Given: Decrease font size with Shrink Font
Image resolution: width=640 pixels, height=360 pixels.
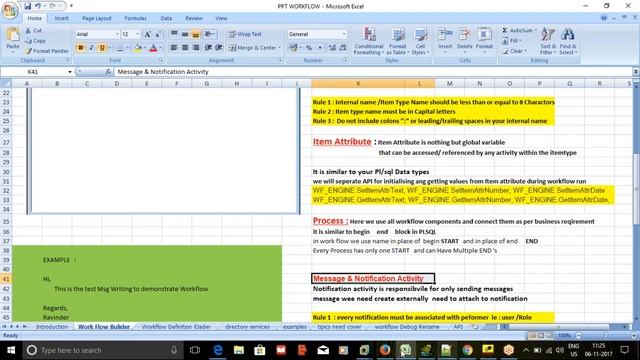Looking at the screenshot, I should 157,34.
